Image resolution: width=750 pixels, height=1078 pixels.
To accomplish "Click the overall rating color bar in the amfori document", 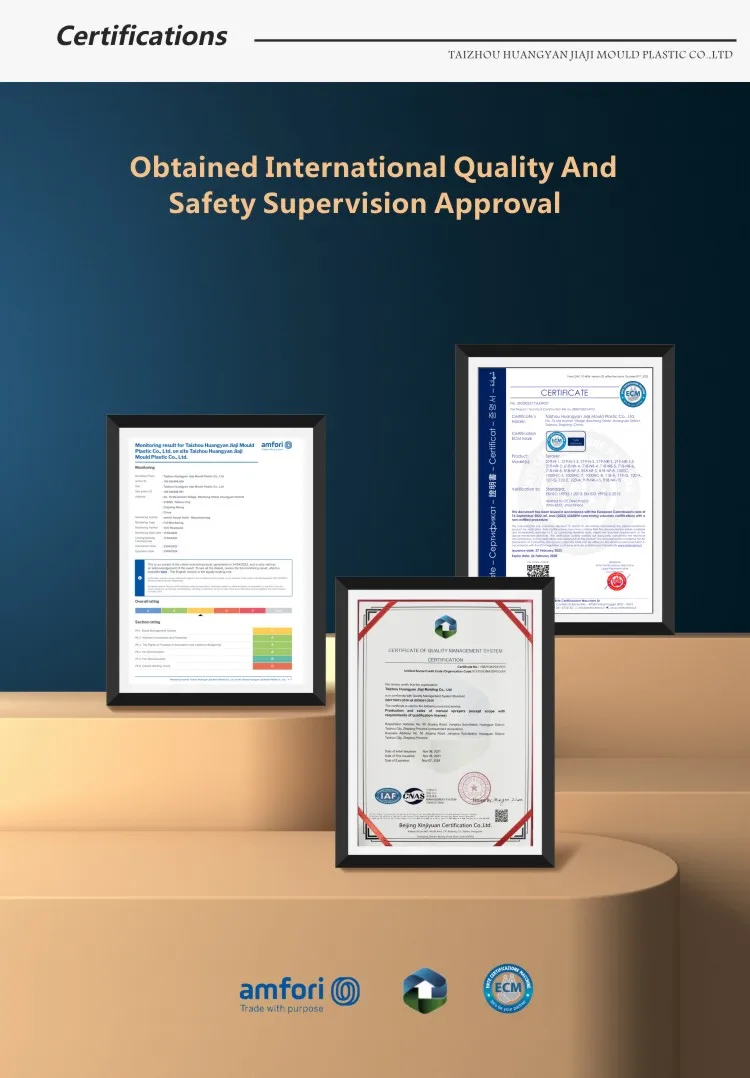I will click(213, 610).
